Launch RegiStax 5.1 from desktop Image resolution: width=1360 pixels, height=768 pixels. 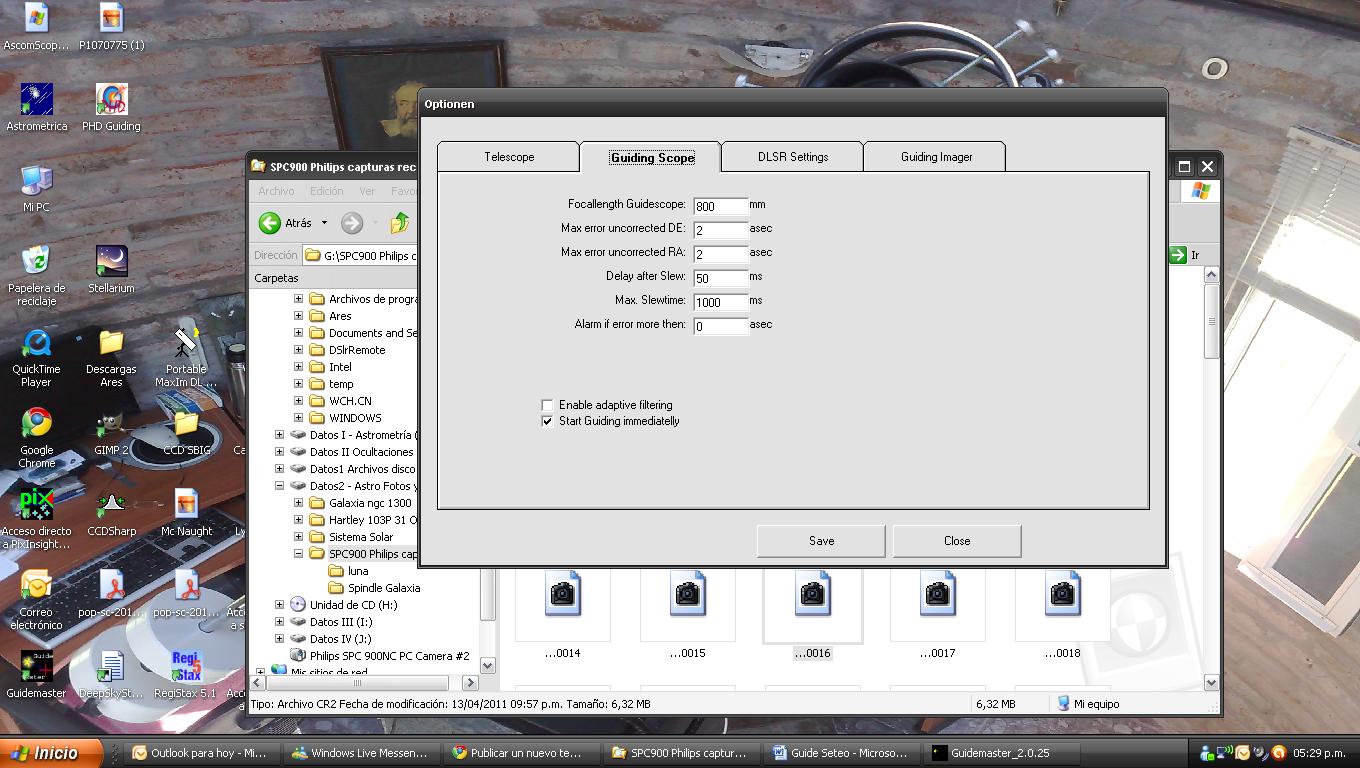(186, 675)
